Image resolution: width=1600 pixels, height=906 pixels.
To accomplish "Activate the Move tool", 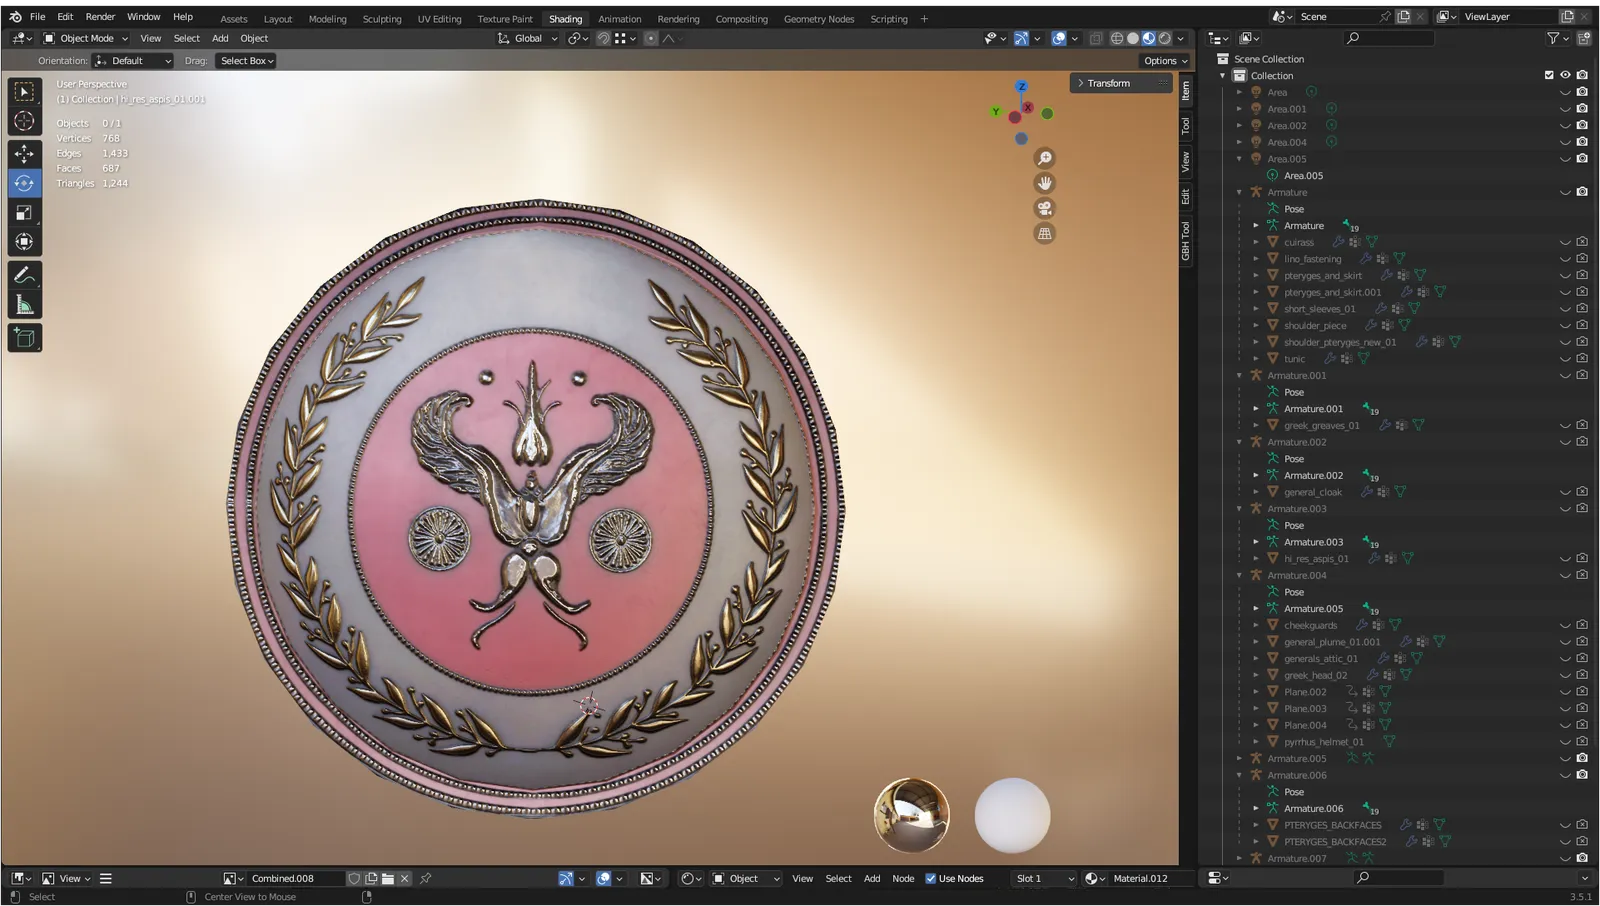I will click(x=24, y=154).
